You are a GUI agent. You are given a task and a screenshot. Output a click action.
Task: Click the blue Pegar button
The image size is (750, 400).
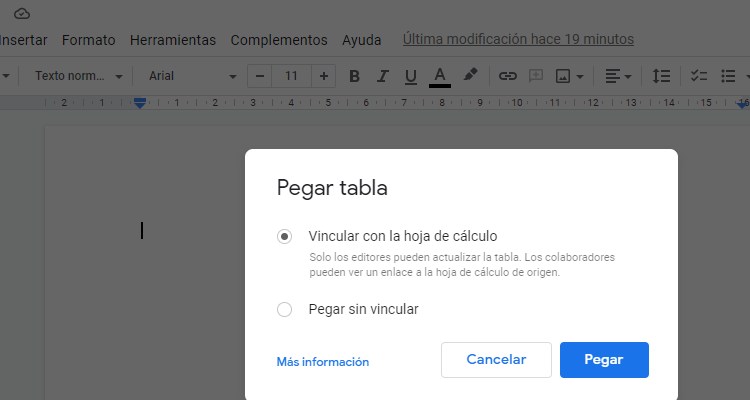(x=604, y=360)
